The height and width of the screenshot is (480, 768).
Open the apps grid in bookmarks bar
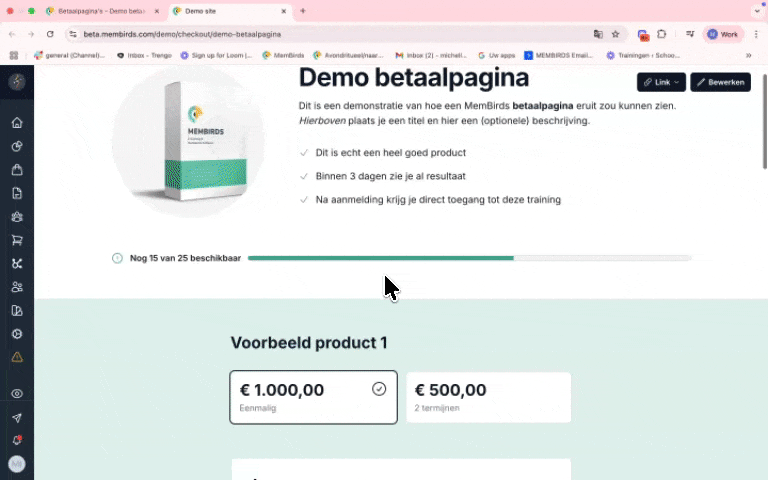coord(14,55)
